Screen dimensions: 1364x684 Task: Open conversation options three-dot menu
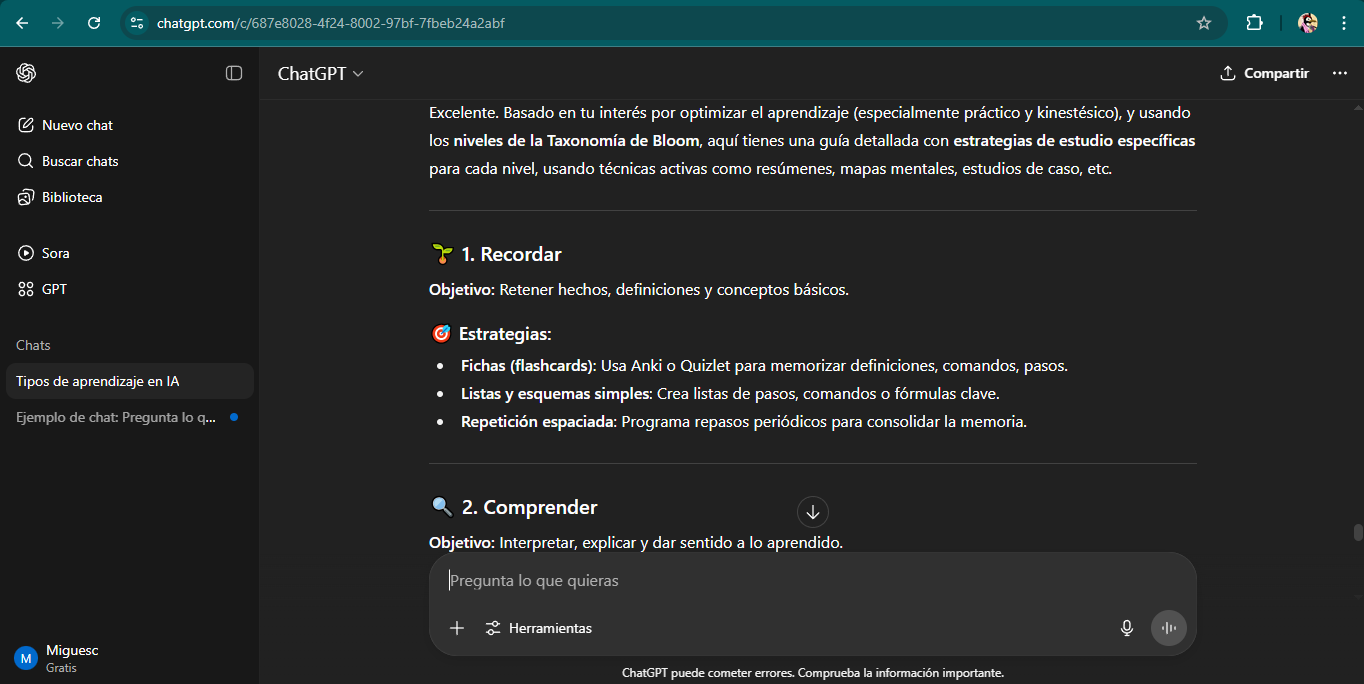click(1340, 73)
